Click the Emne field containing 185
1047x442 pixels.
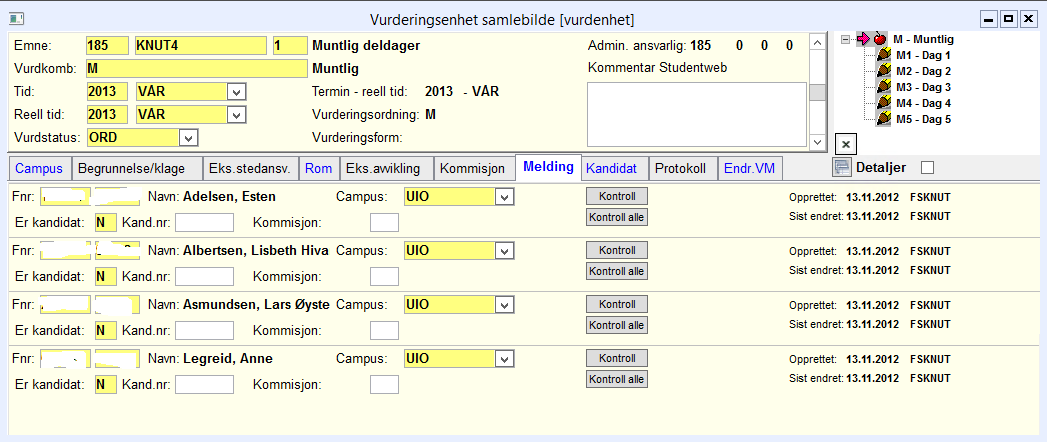pyautogui.click(x=107, y=45)
